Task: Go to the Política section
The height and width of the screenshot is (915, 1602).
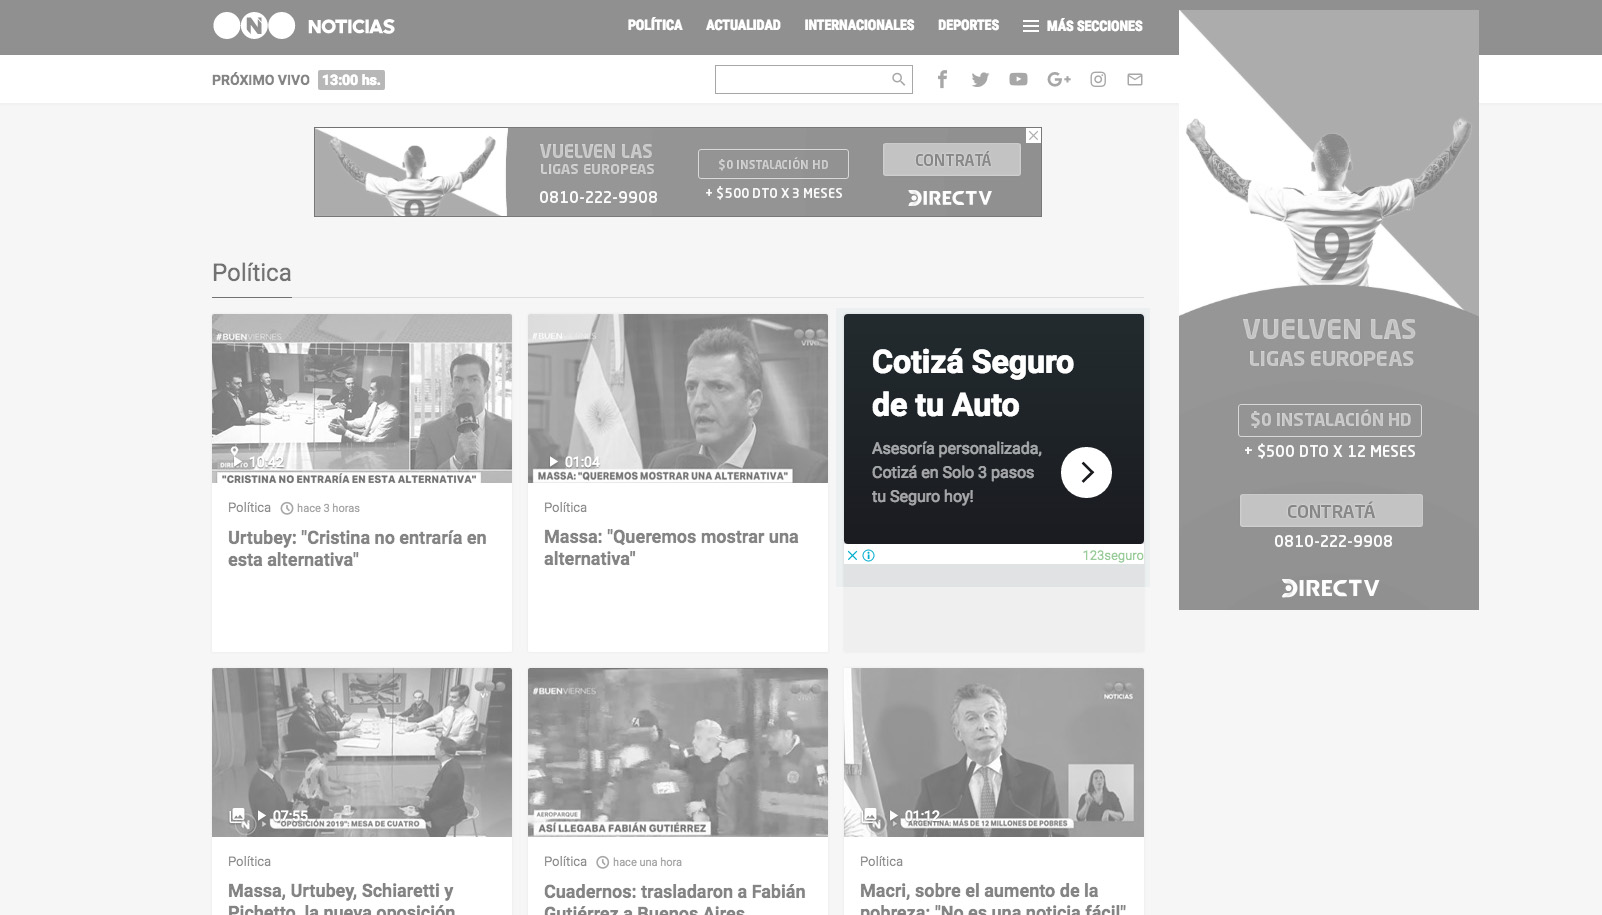Action: point(655,26)
